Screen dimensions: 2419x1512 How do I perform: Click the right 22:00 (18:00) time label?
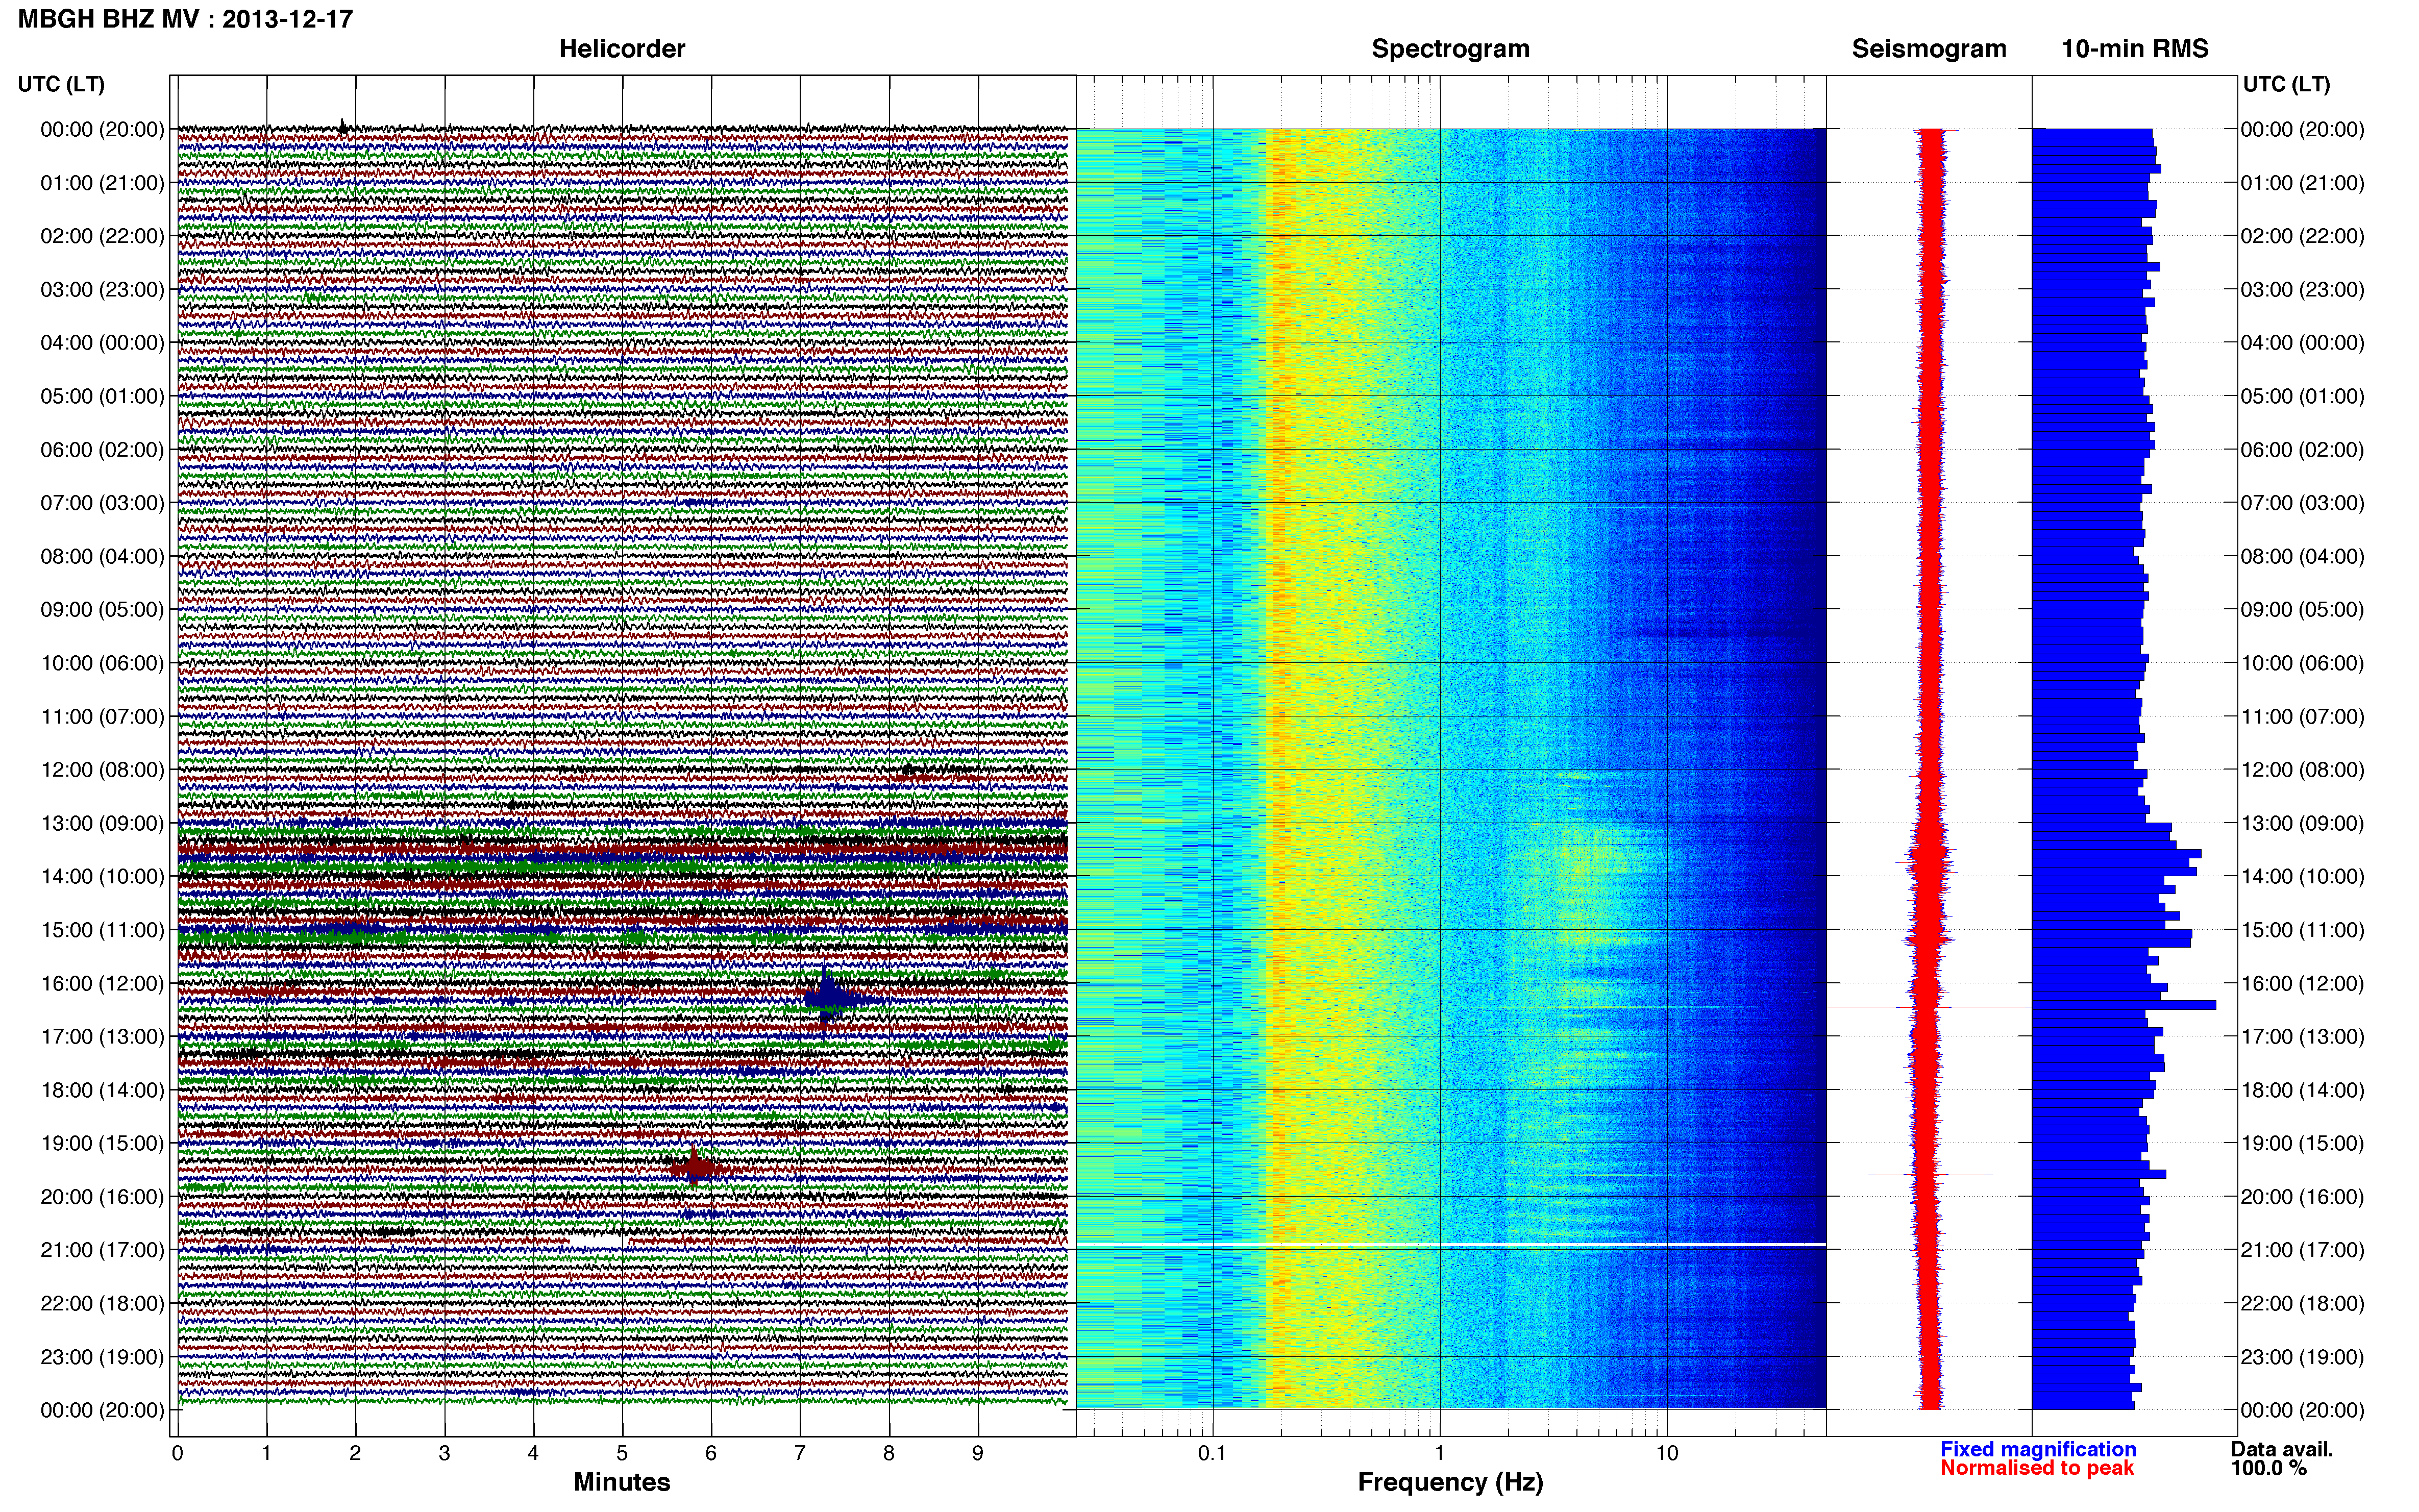tap(2302, 1304)
